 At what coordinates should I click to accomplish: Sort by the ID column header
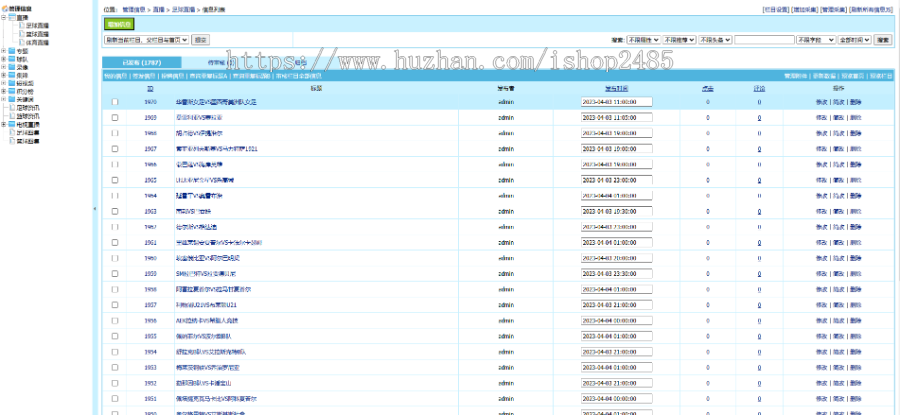[150, 88]
